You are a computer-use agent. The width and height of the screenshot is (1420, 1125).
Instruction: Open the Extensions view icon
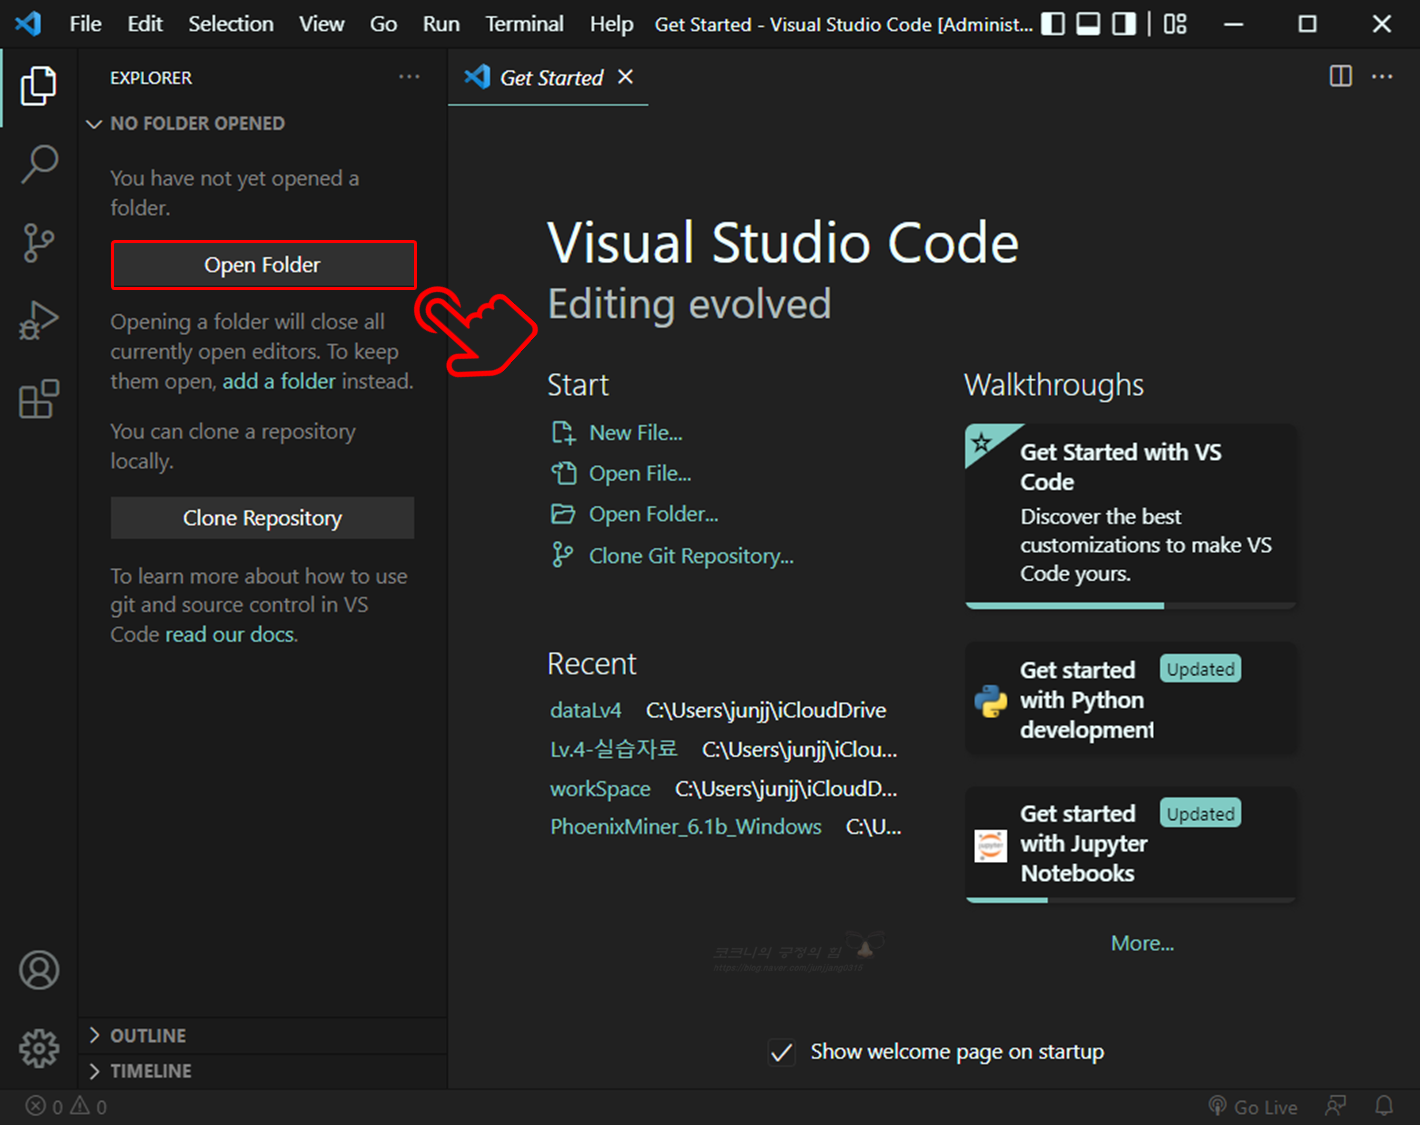(x=39, y=399)
